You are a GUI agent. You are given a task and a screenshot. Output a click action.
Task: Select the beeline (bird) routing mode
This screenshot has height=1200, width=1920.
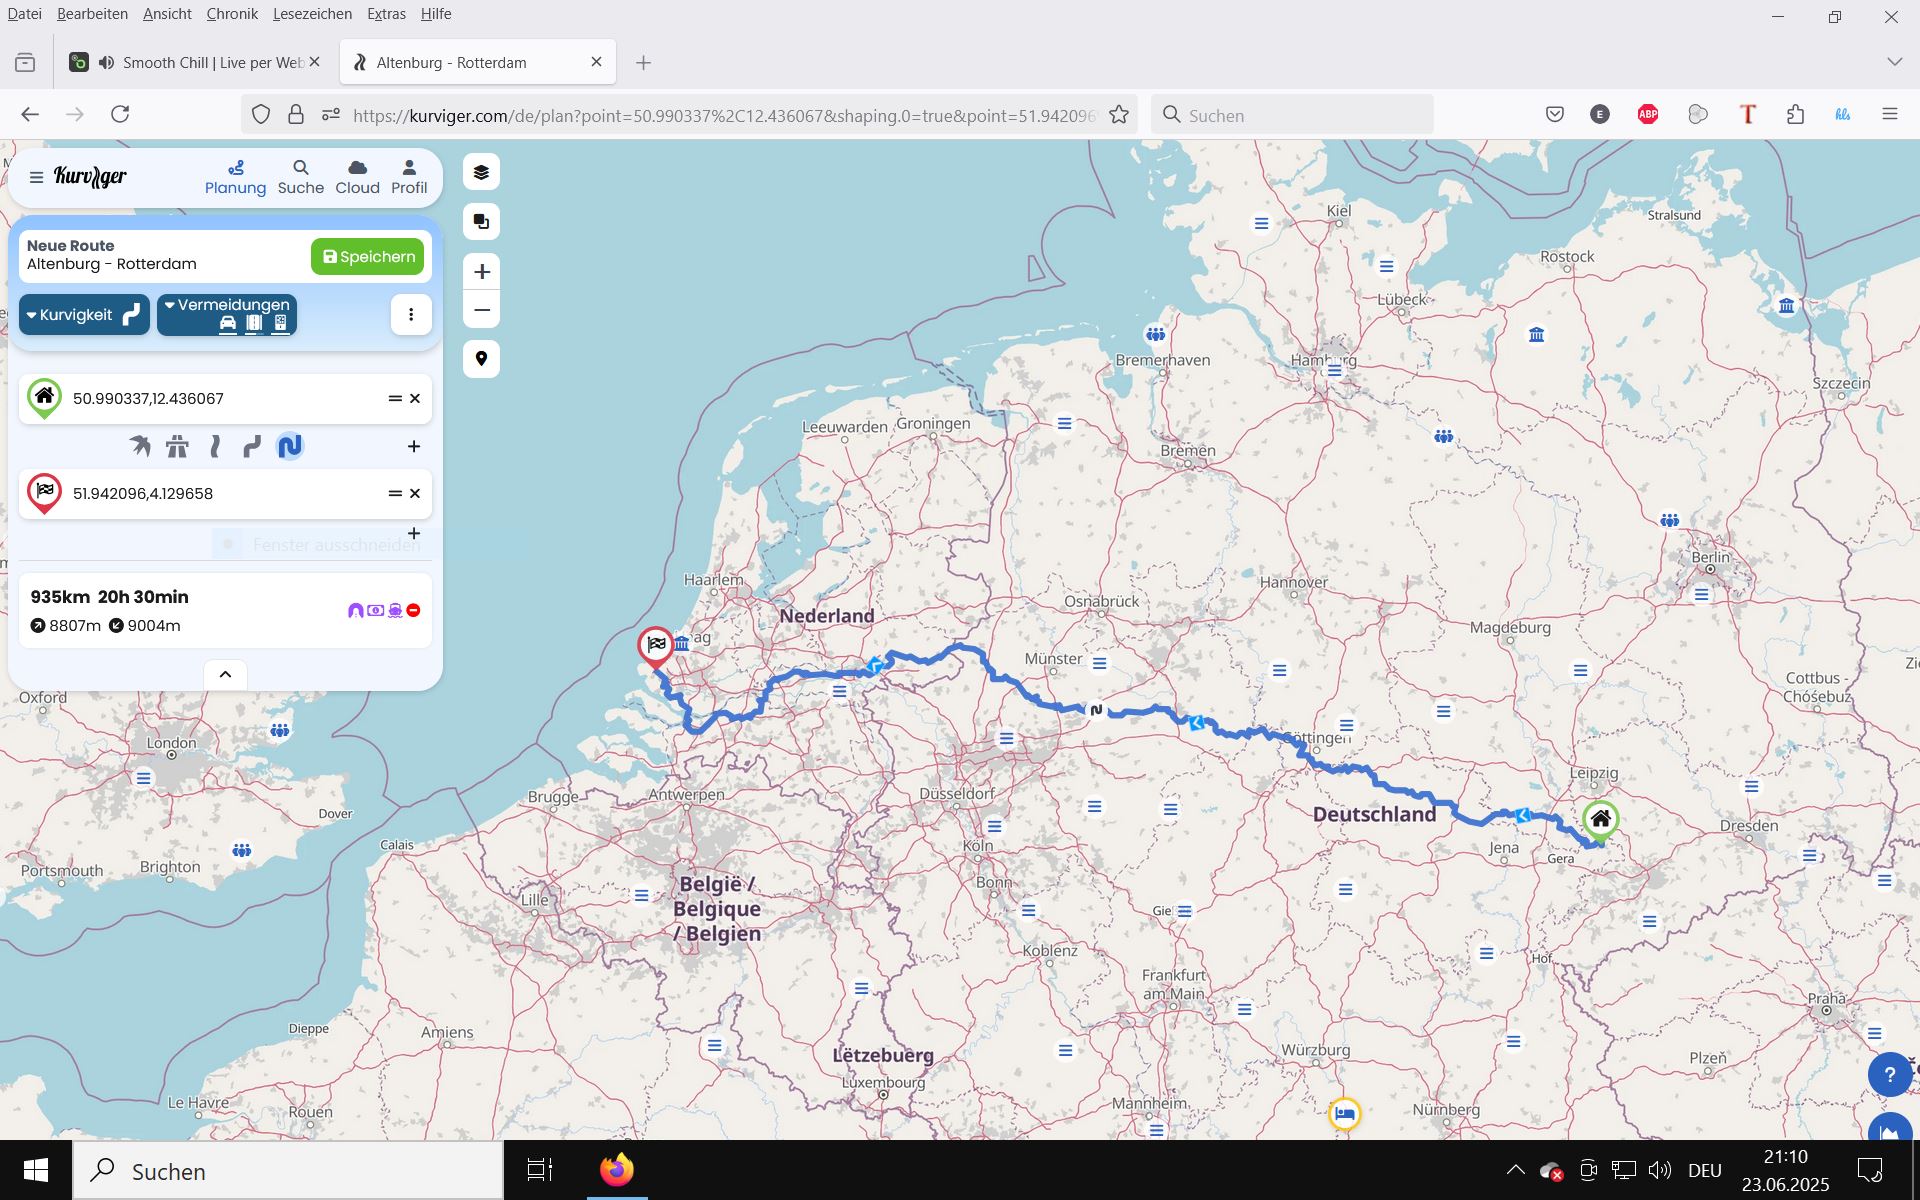(x=140, y=446)
